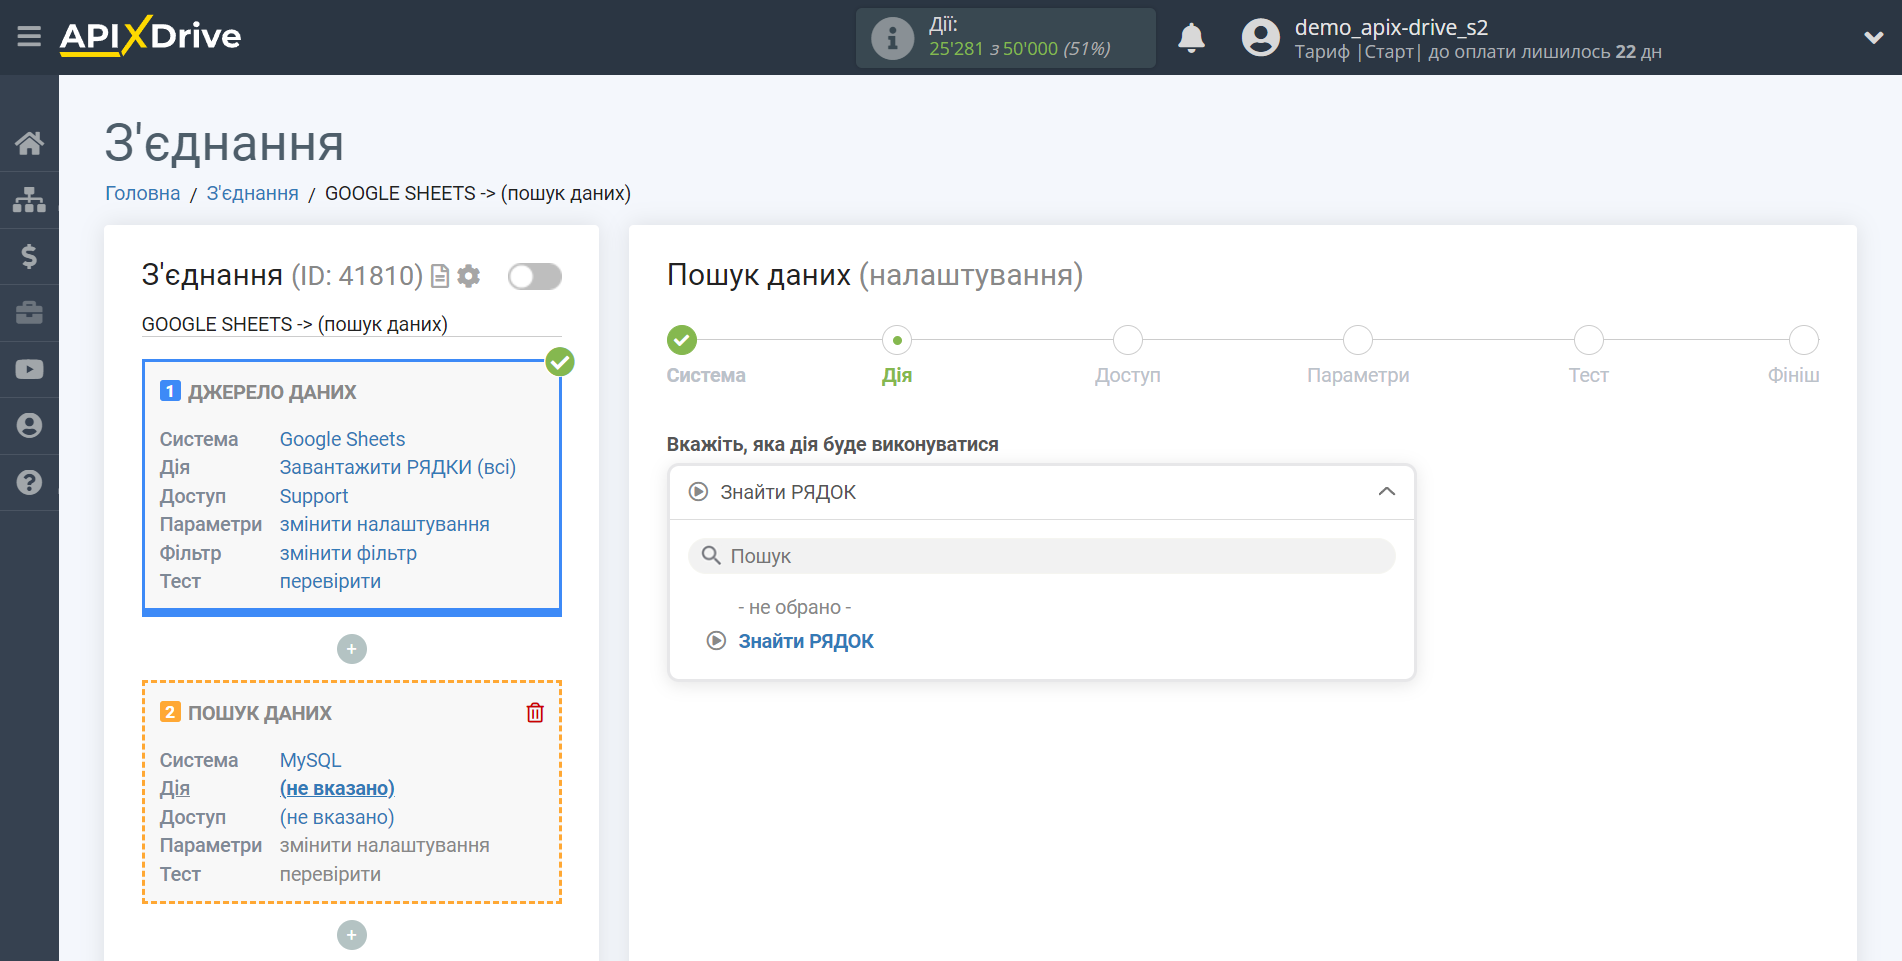The image size is (1902, 961).
Task: Open the user profile sidebar icon
Action: pyautogui.click(x=29, y=425)
